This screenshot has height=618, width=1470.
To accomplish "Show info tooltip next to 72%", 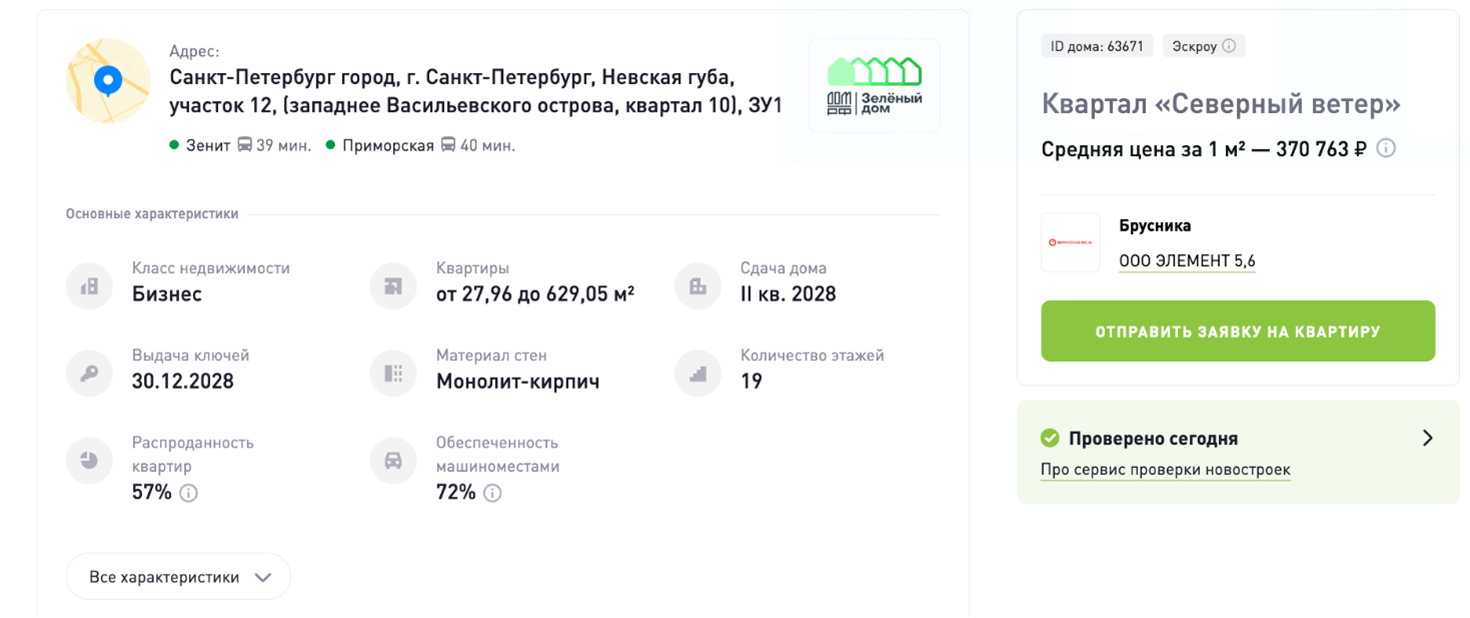I will click(x=492, y=493).
